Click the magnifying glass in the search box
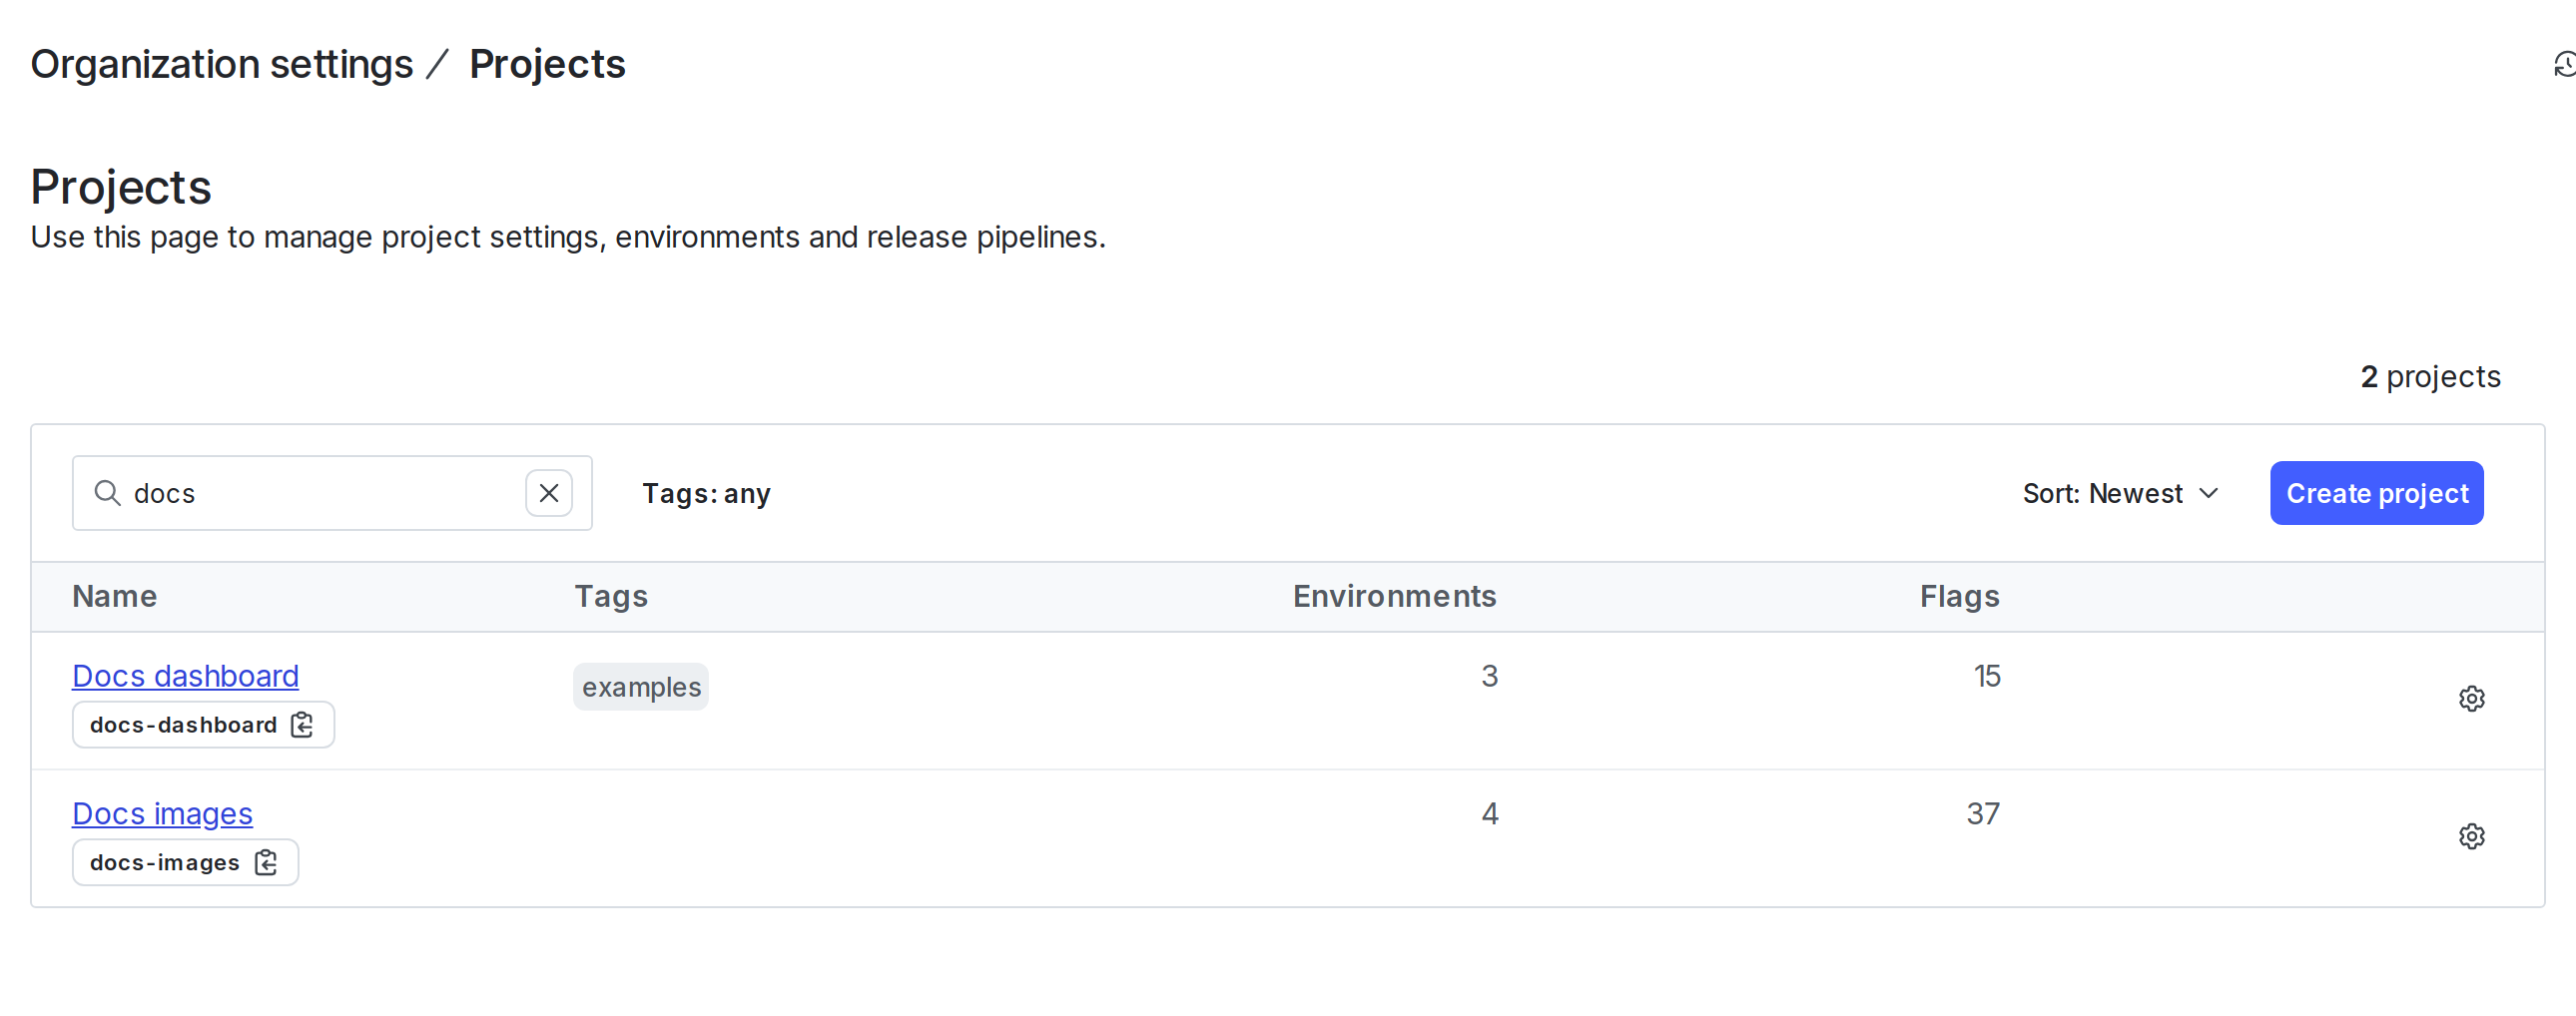The width and height of the screenshot is (2576, 1016). click(107, 492)
